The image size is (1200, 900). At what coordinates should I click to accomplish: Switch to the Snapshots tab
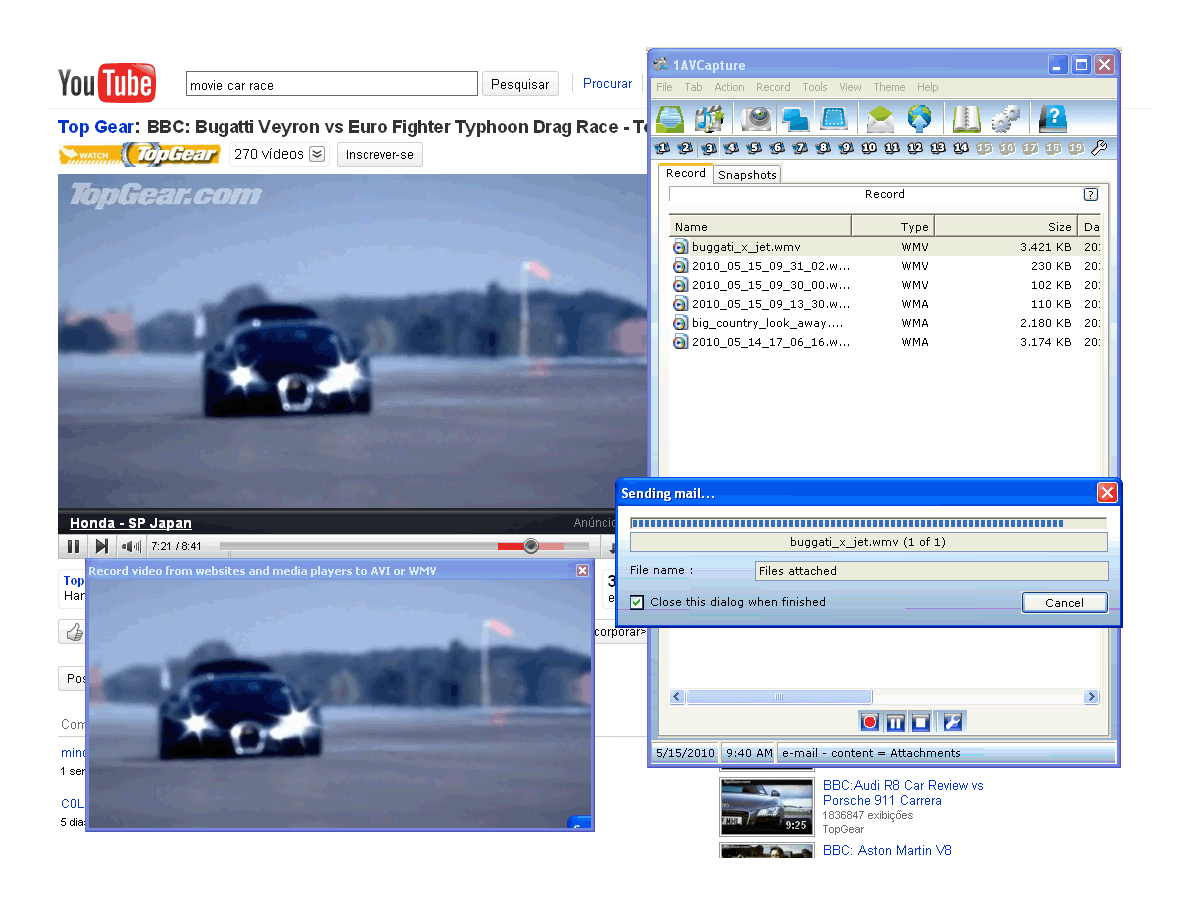747,175
